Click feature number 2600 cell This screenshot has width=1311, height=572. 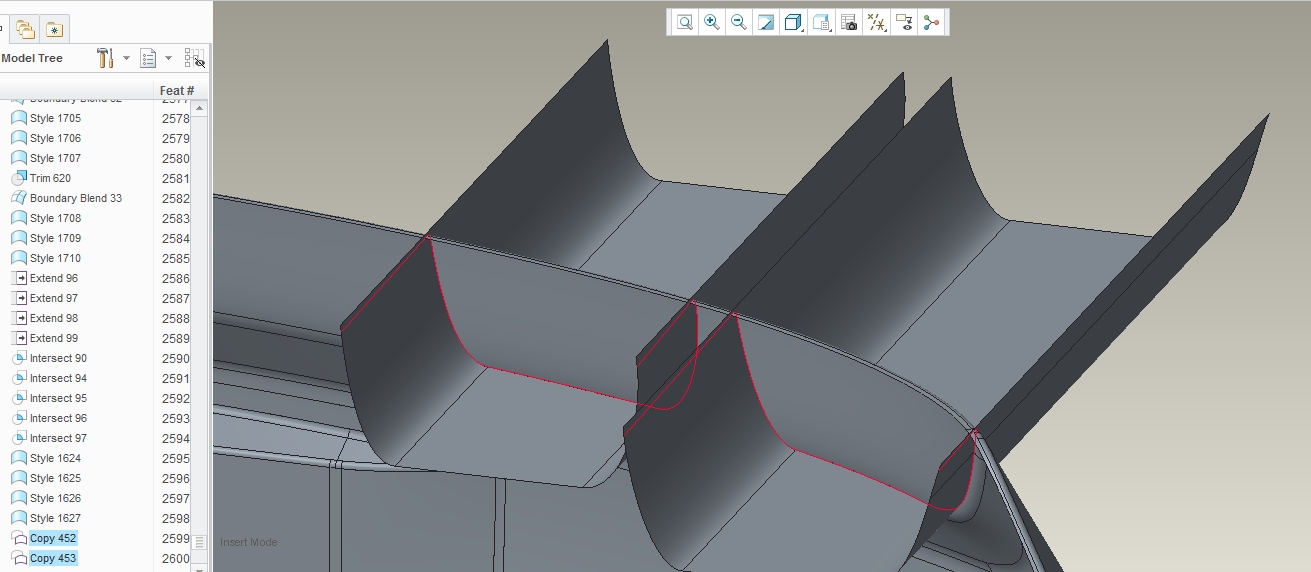coord(175,558)
